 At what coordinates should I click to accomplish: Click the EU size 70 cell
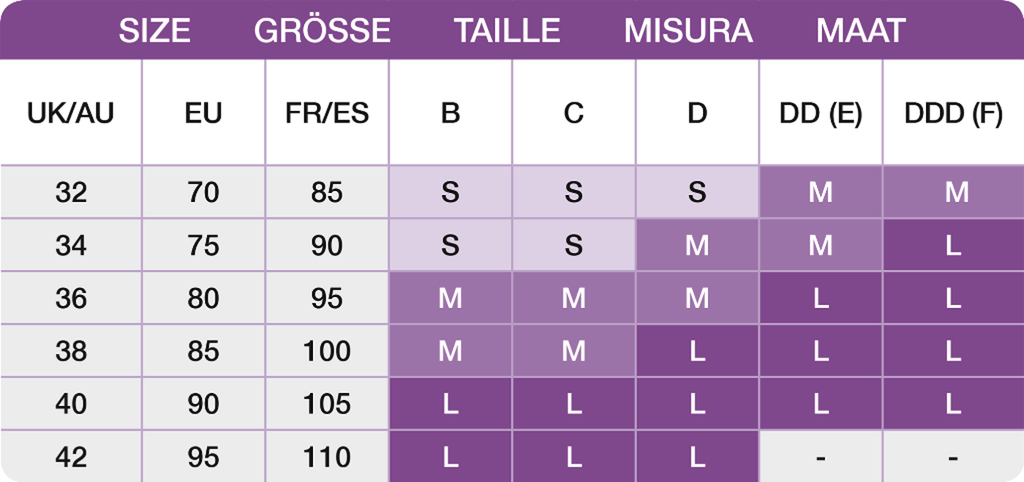[203, 192]
